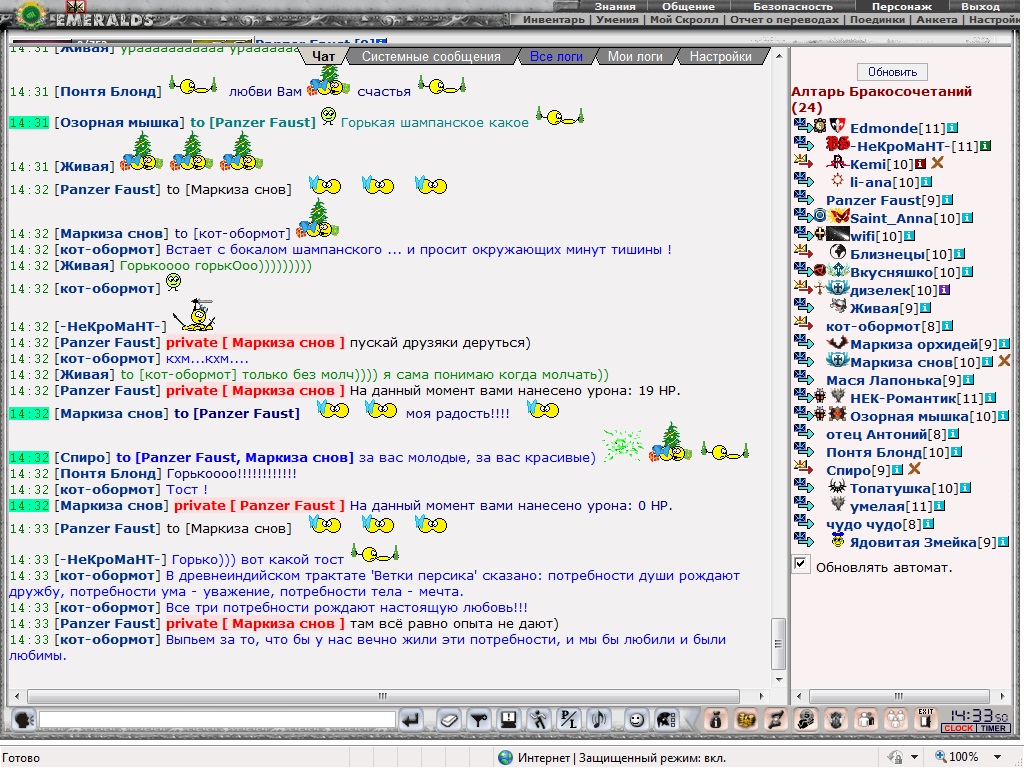Open Мой Скролл link
The height and width of the screenshot is (768, 1024).
pos(684,20)
